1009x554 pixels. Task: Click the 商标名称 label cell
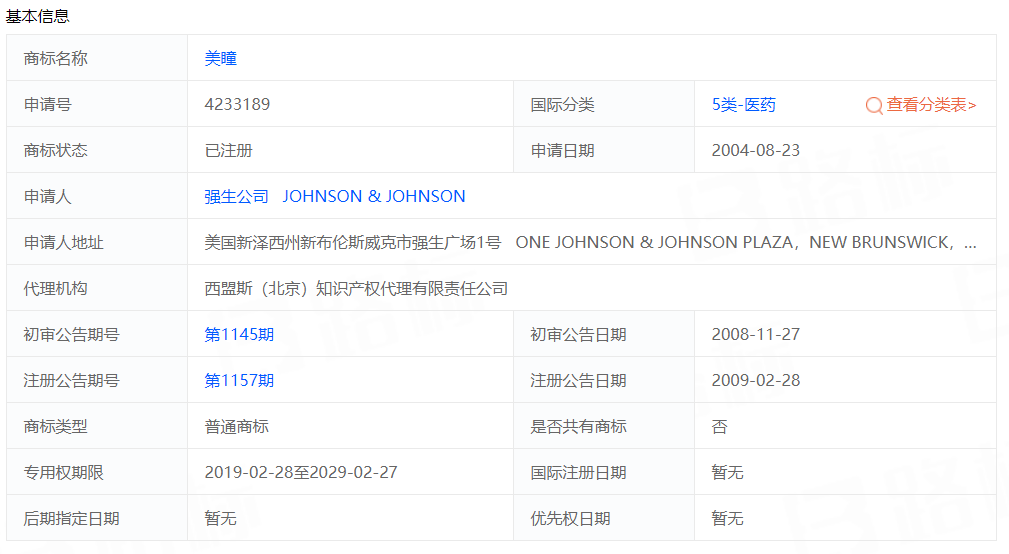(97, 59)
